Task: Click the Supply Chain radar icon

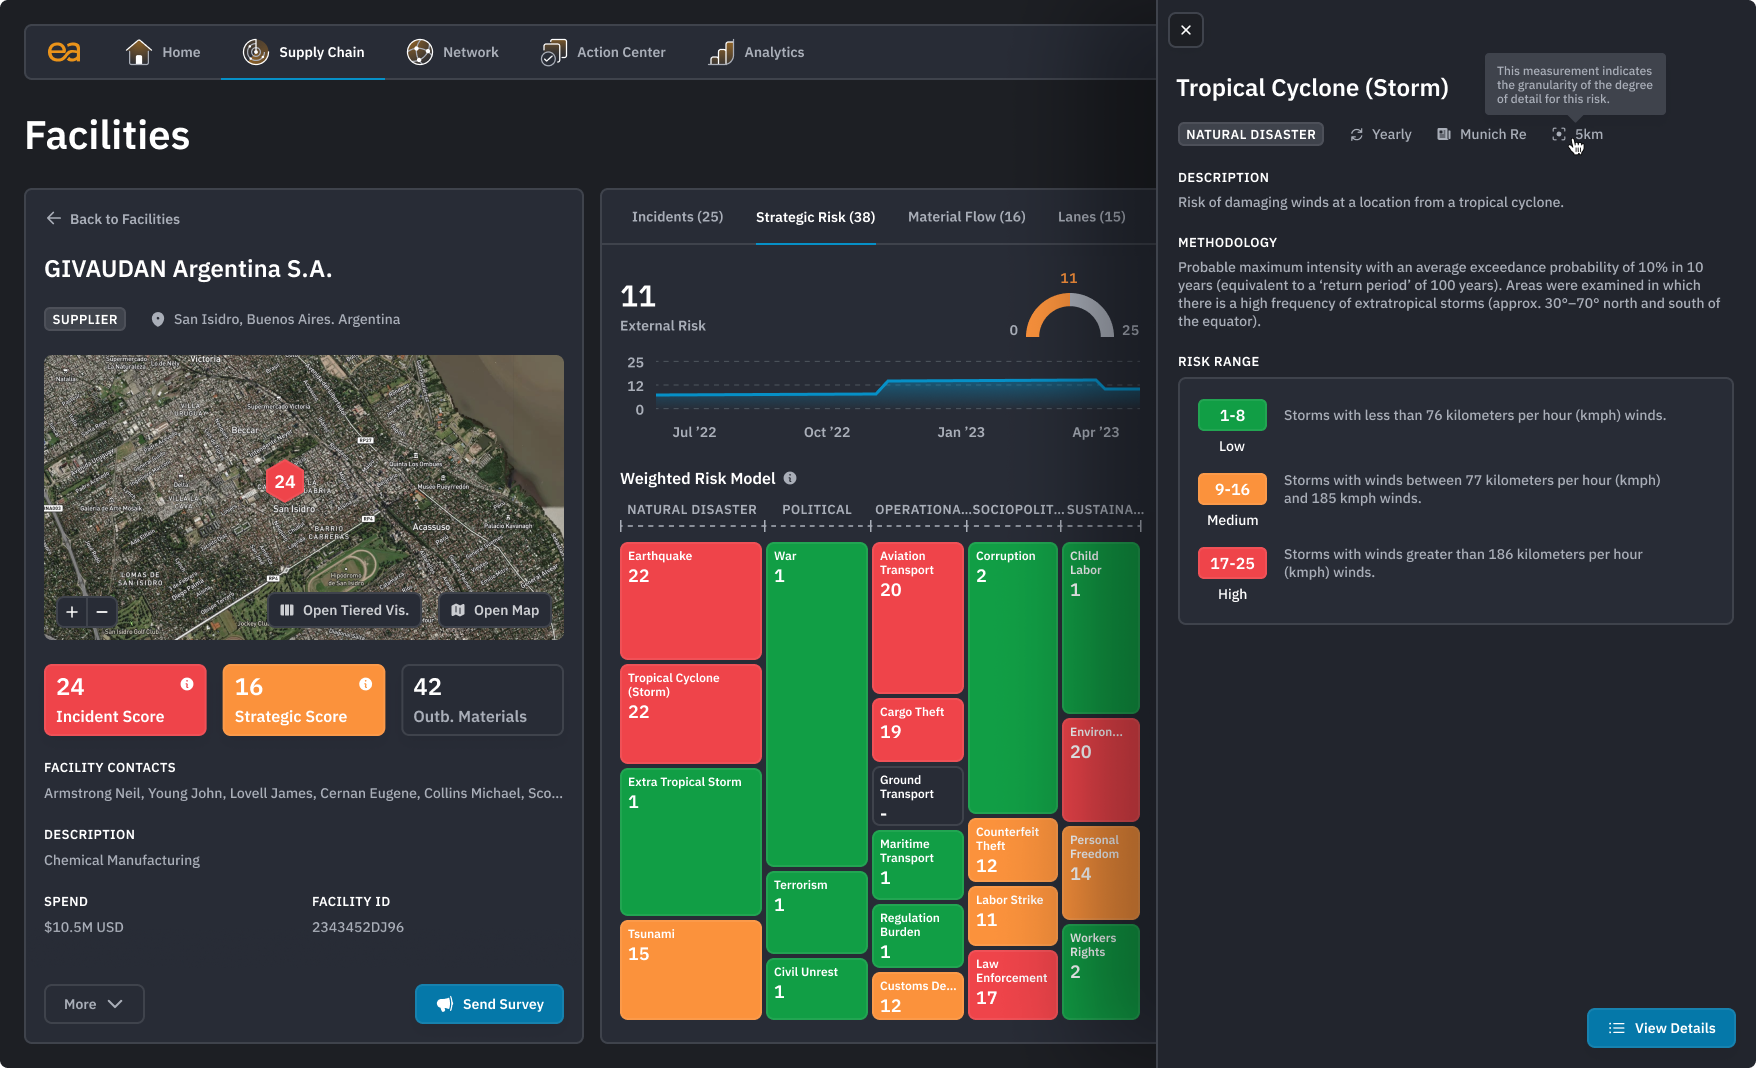Action: tap(256, 52)
